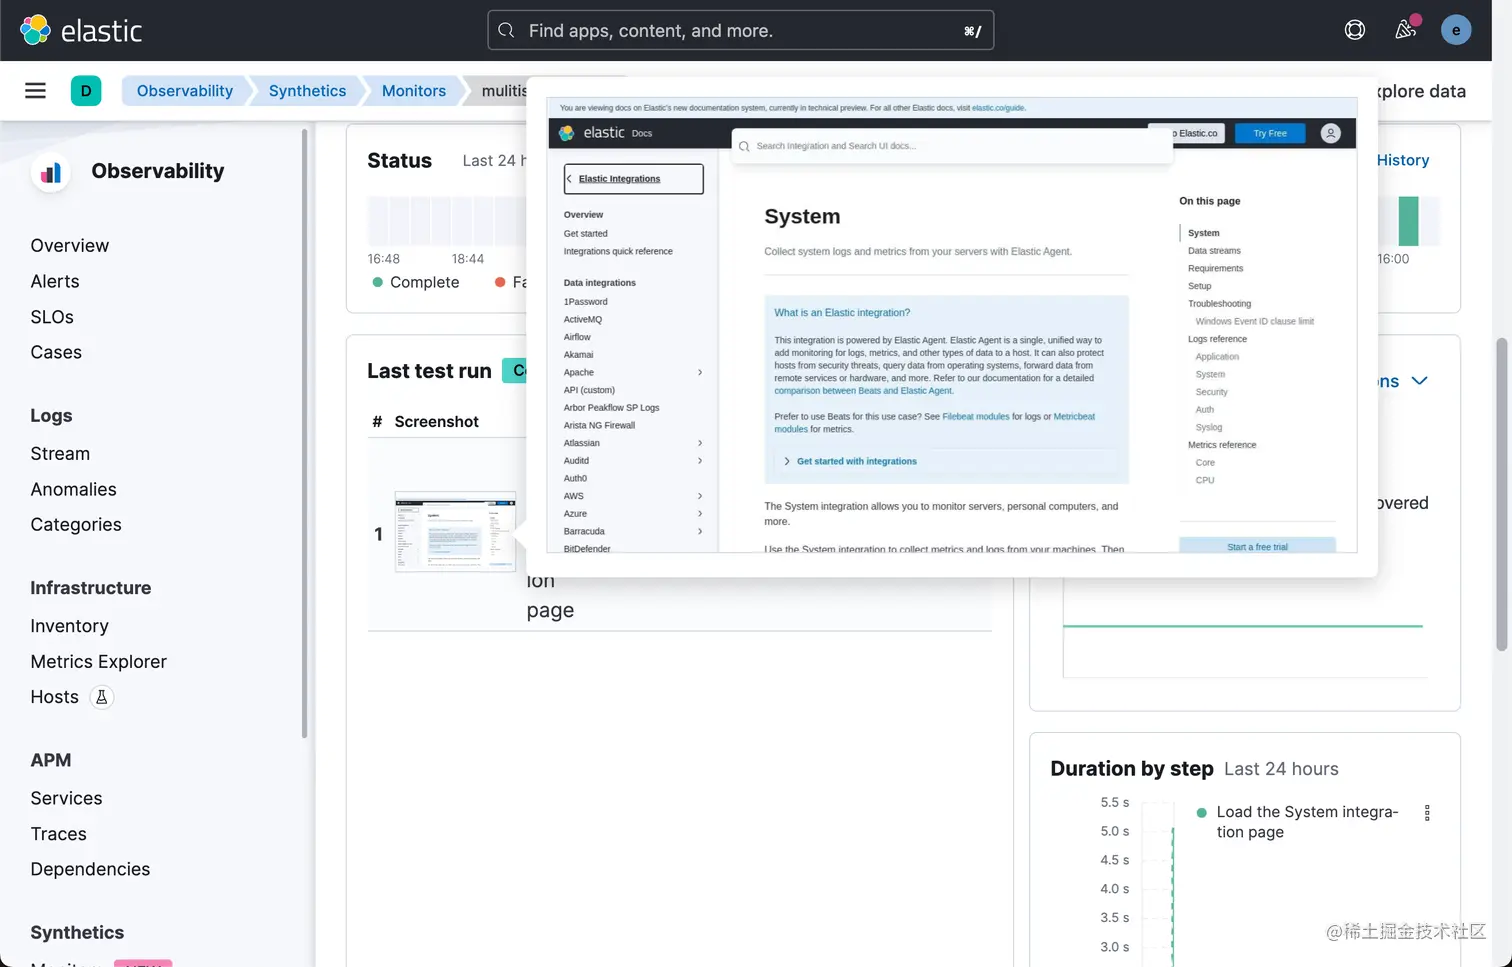This screenshot has height=967, width=1512.
Task: Open Logs Categories page
Action: 76,525
